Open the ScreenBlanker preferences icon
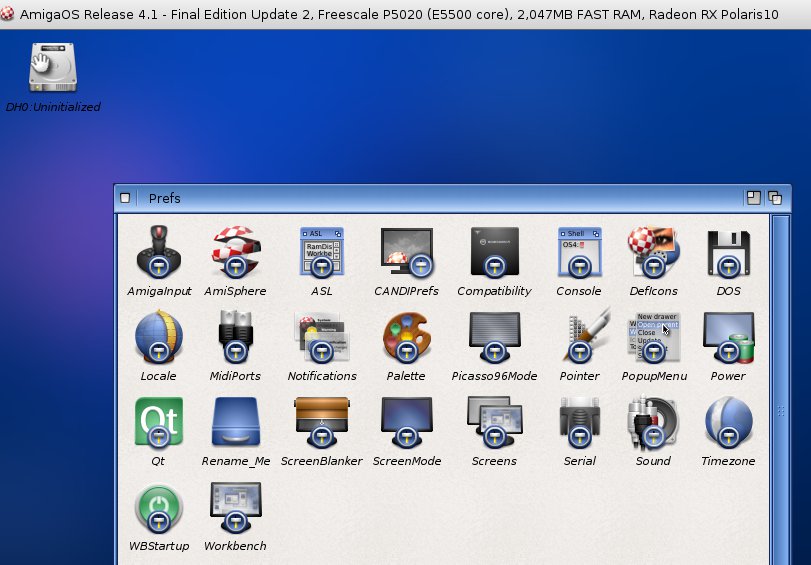Viewport: 811px width, 565px height. [x=322, y=422]
